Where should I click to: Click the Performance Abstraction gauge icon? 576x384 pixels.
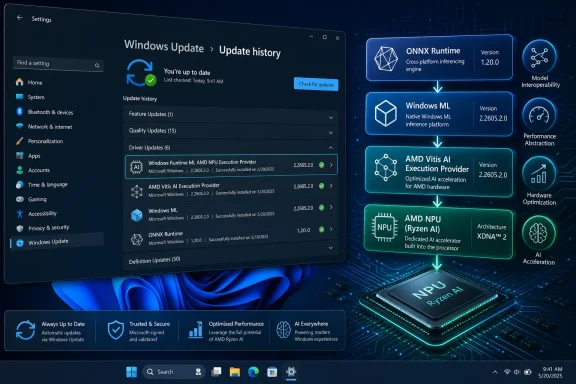coord(539,115)
